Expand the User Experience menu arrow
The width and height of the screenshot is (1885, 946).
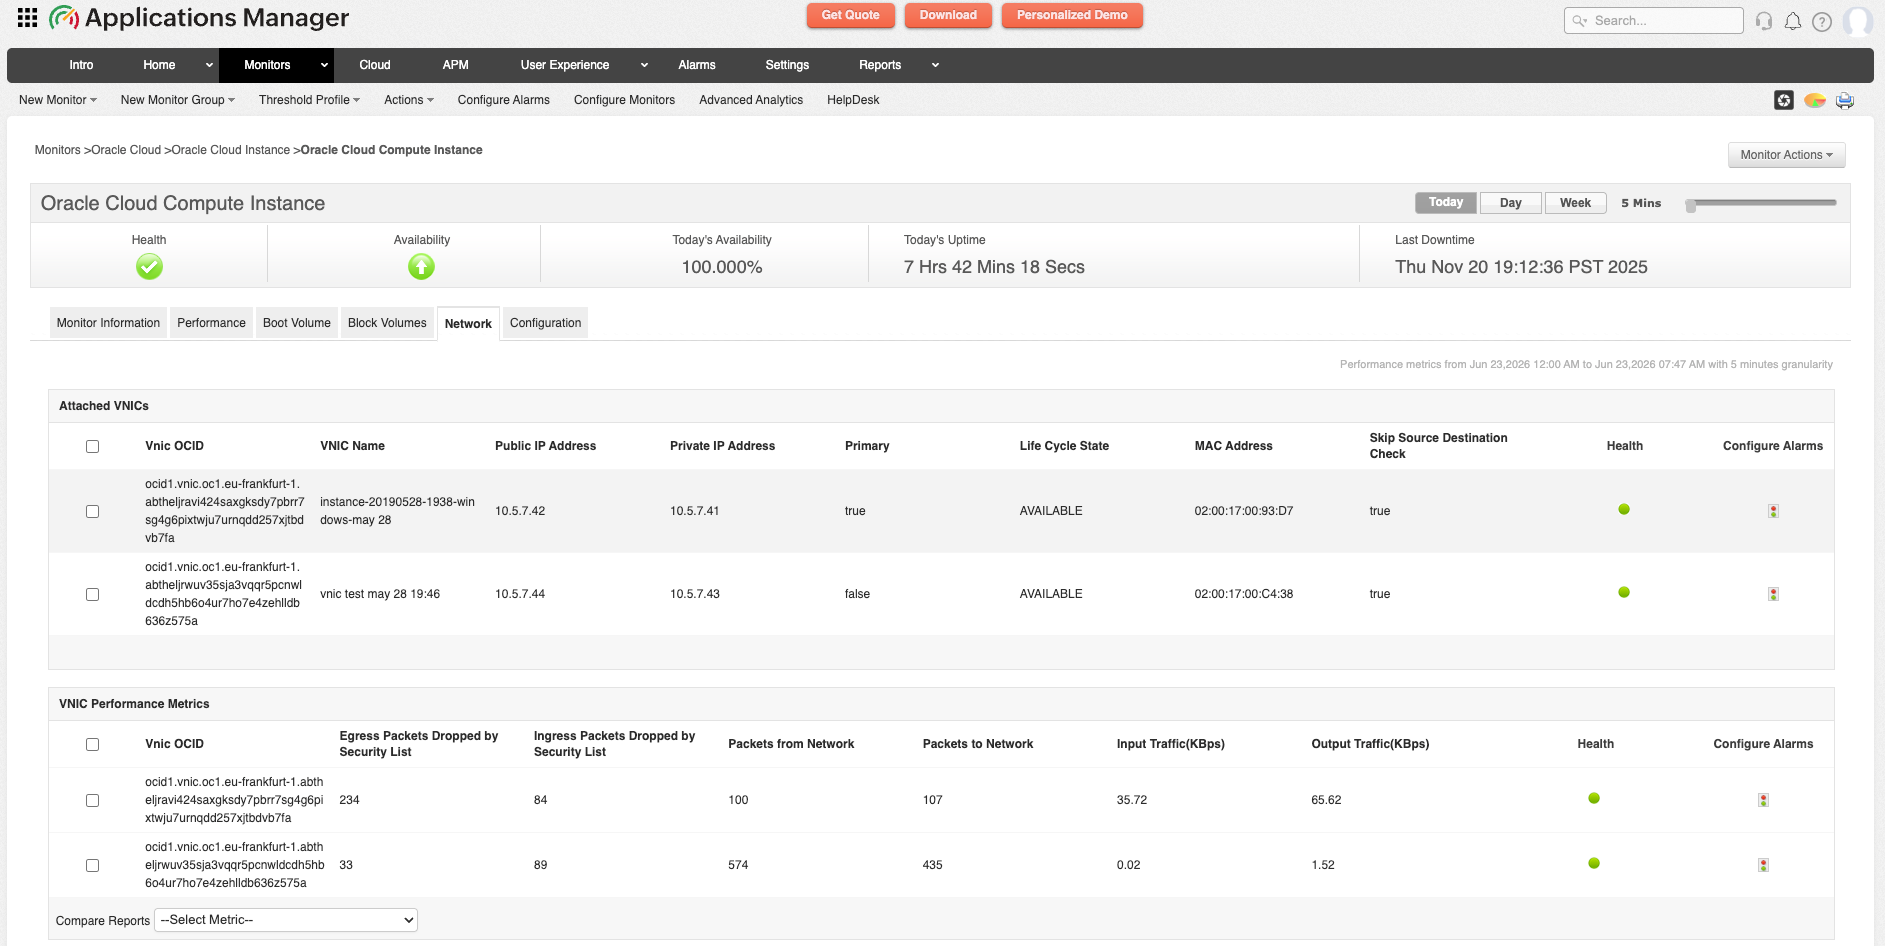(x=644, y=65)
